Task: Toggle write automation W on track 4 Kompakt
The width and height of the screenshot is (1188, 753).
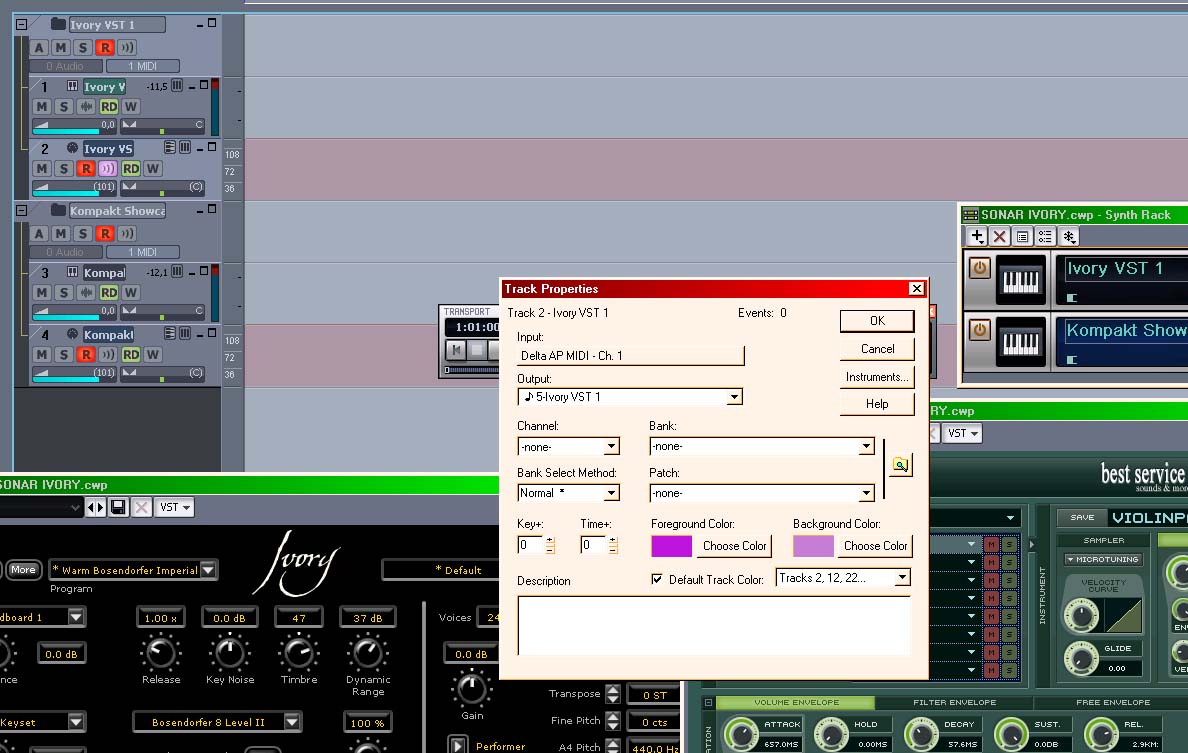Action: [x=153, y=355]
